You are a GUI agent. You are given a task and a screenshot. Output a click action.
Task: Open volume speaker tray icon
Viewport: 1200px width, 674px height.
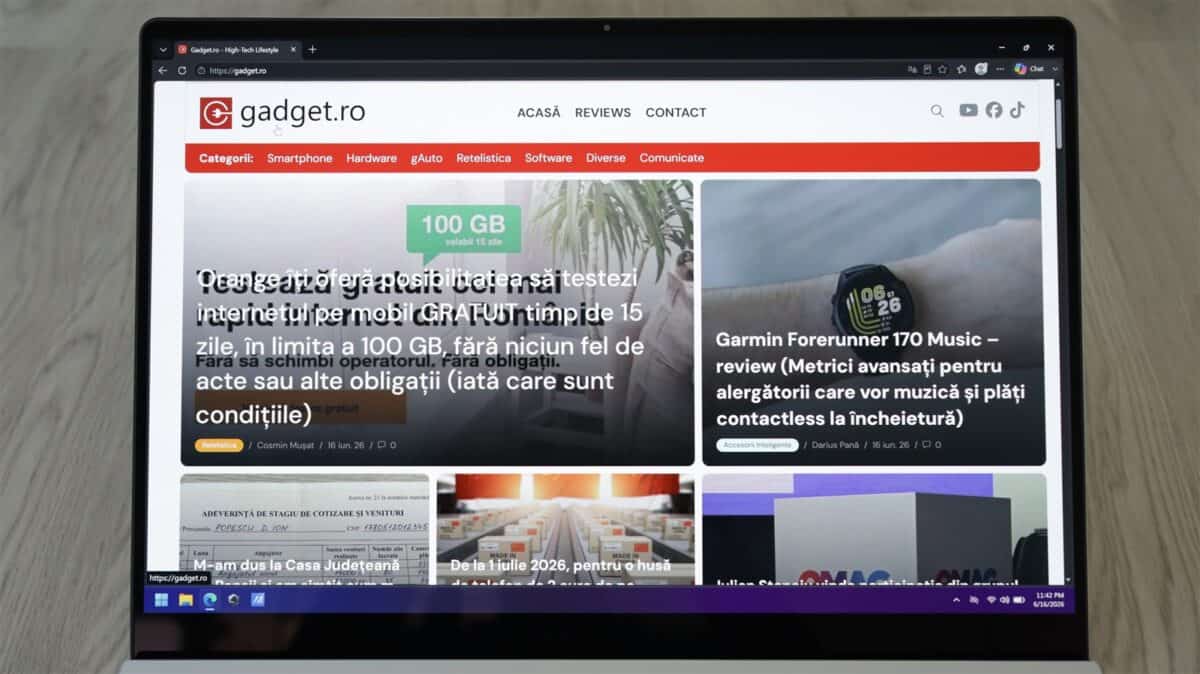pyautogui.click(x=1004, y=600)
